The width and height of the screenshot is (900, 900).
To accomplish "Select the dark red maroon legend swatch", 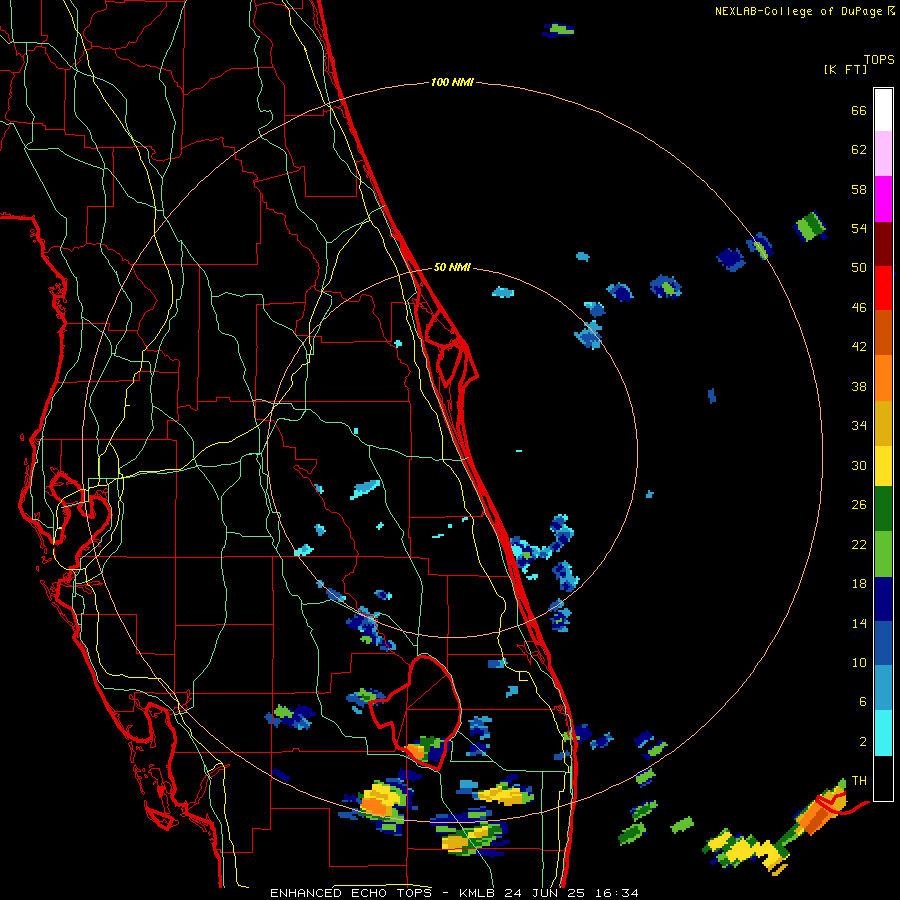I will pos(883,245).
